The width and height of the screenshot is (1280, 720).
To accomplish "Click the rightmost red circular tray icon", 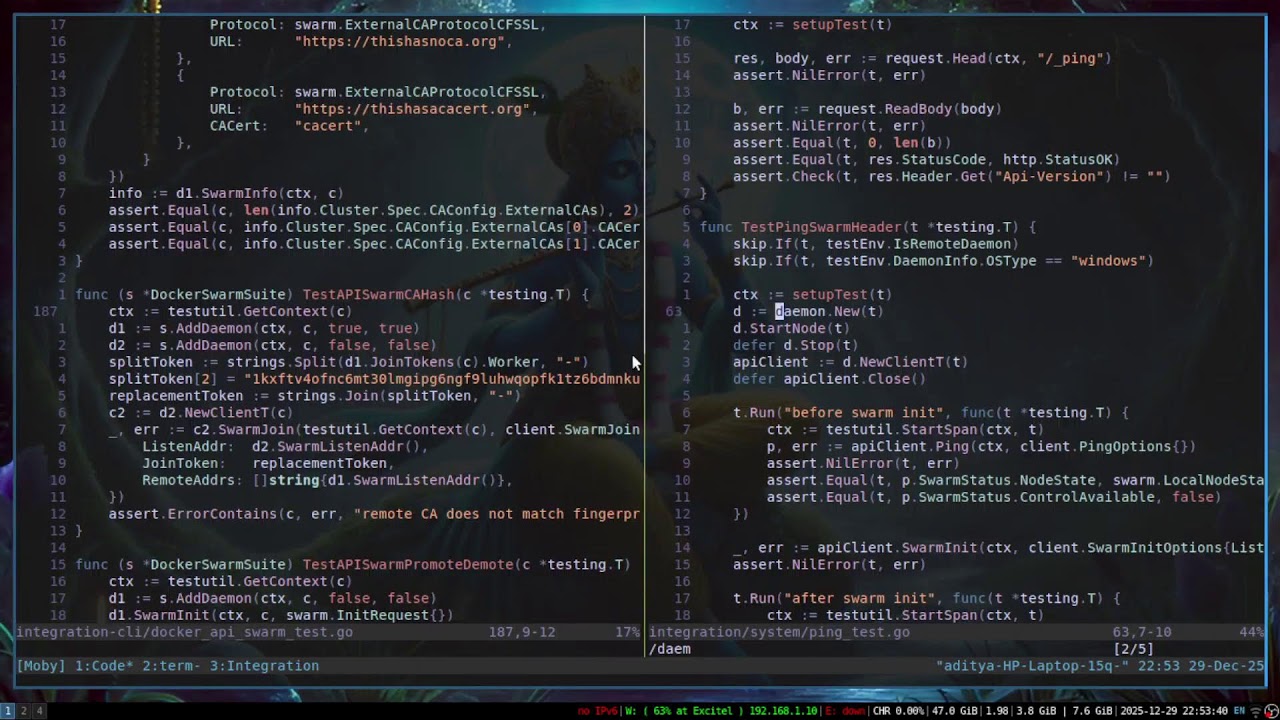I will coord(1272,711).
